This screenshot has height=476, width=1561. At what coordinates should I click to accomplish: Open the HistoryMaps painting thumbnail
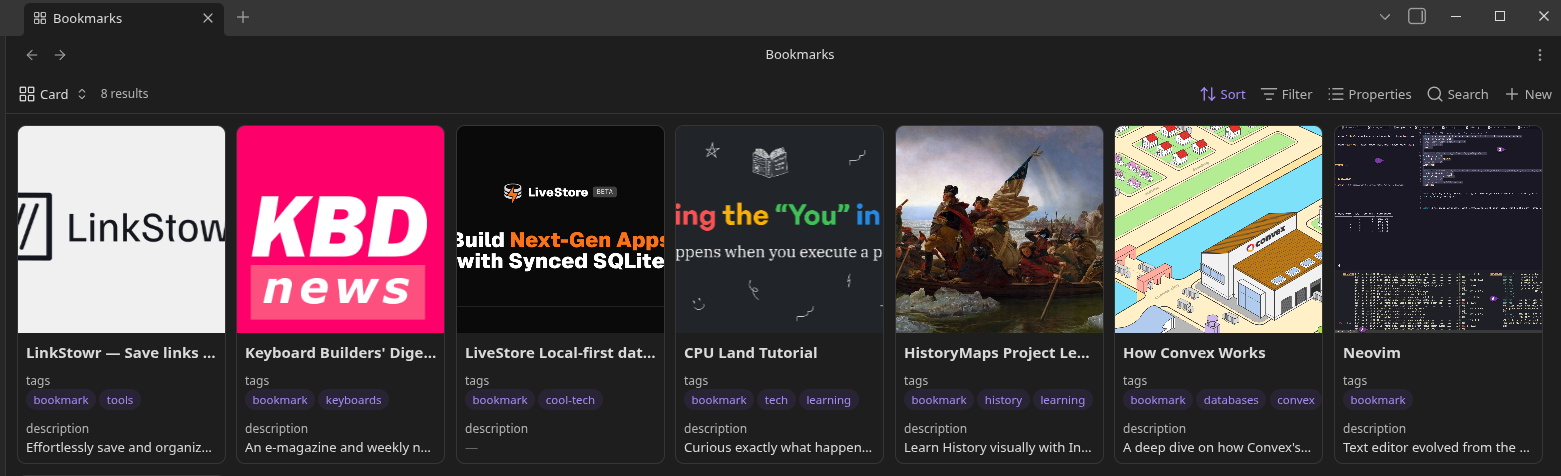(999, 229)
